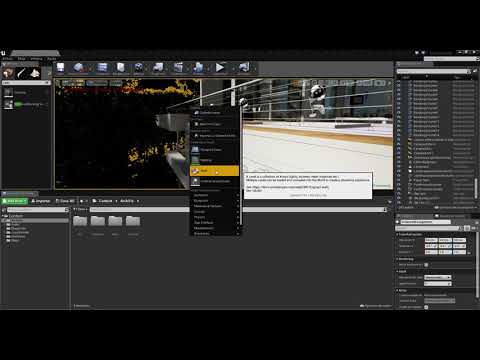The width and height of the screenshot is (480, 360).
Task: Open the Source Control toolbar button
Action: point(79,68)
